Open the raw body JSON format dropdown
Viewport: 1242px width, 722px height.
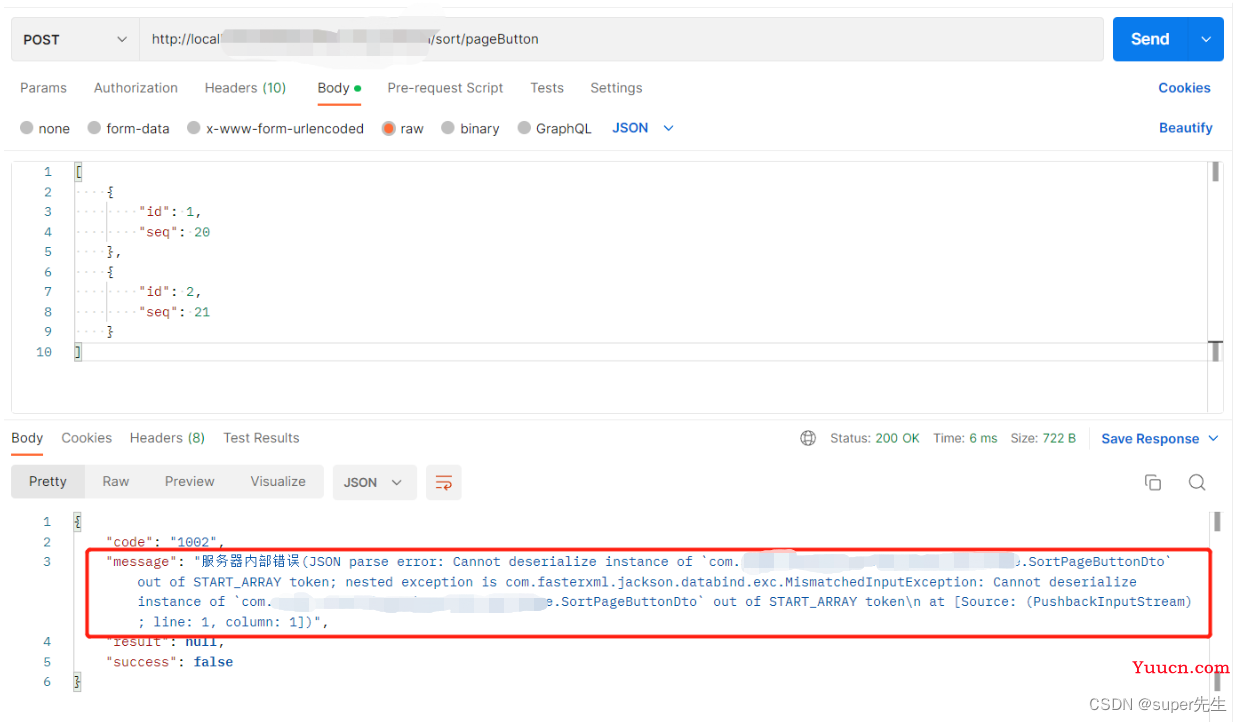pos(643,128)
